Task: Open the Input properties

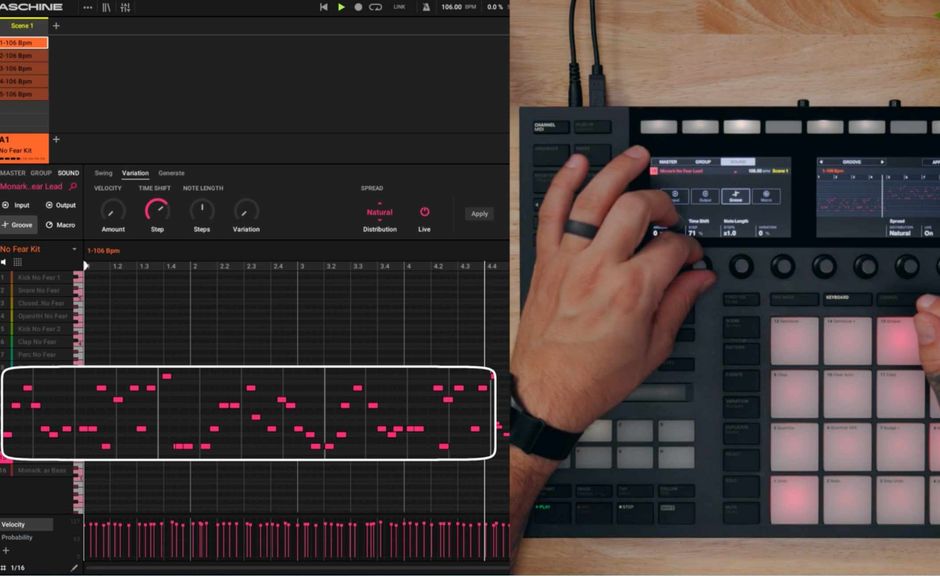Action: 16,205
